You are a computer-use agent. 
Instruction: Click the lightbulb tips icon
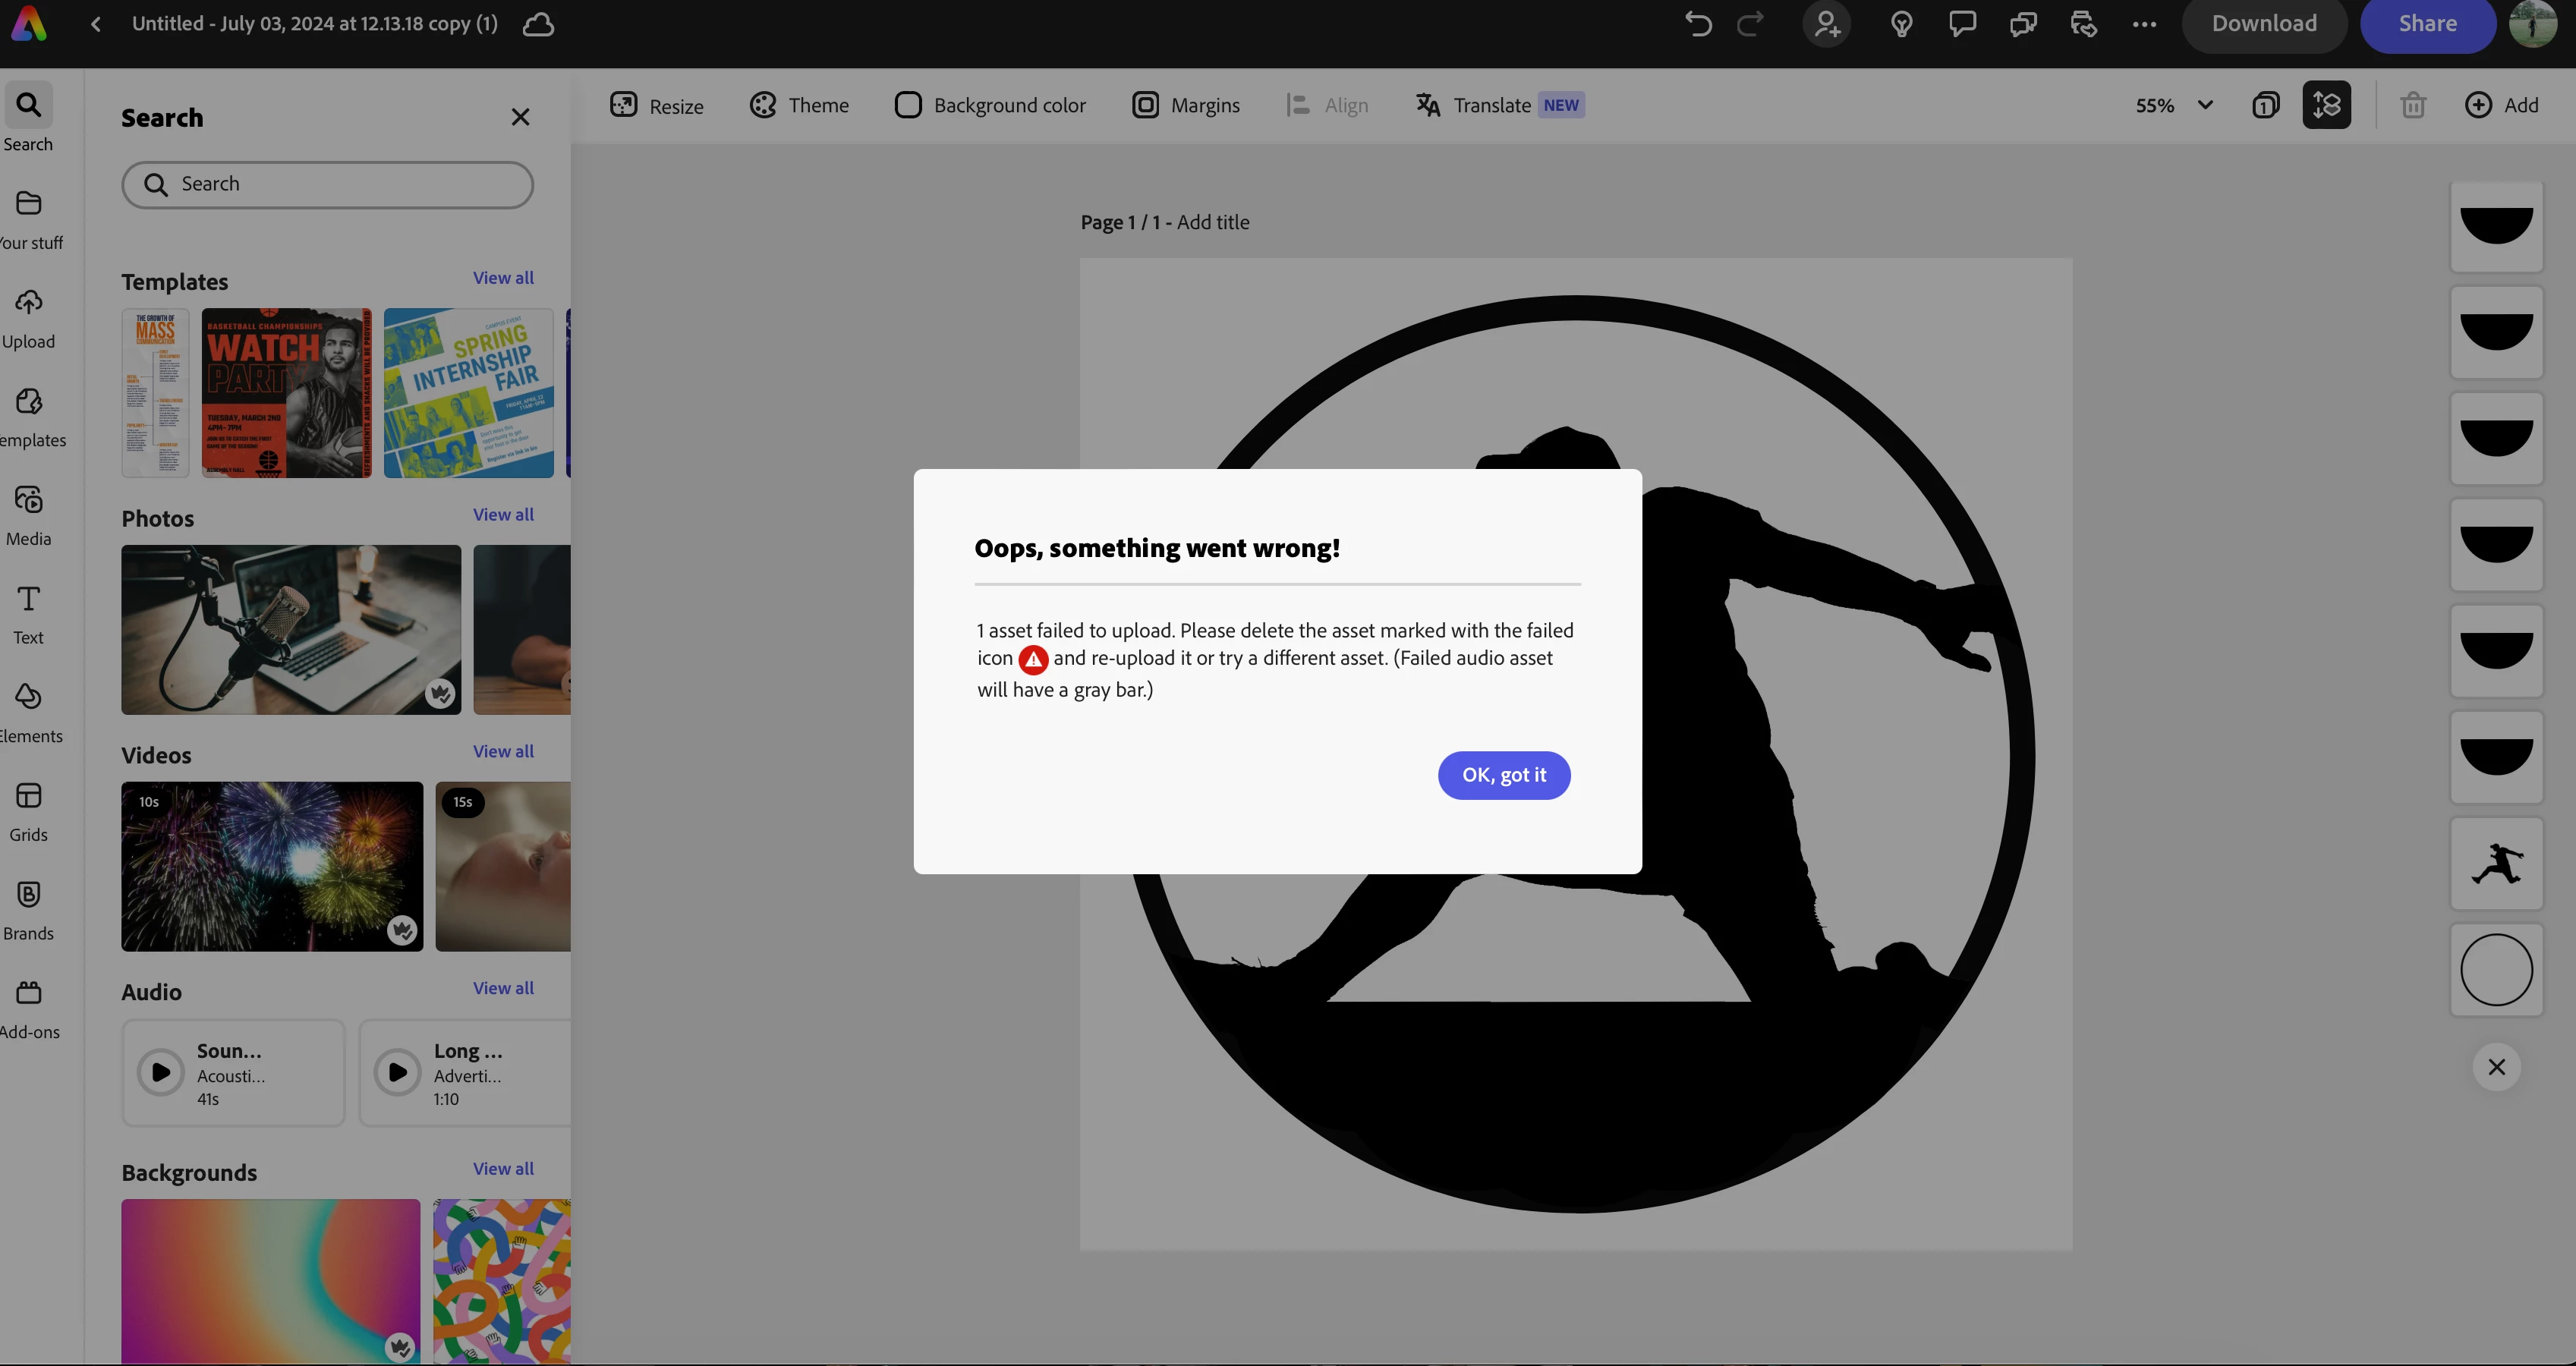coord(1901,24)
